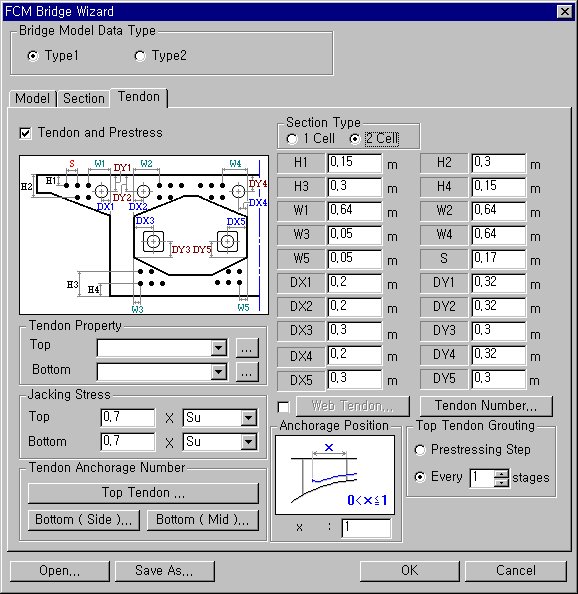Select Prestressing Step grouting option
578x594 pixels.
click(x=420, y=450)
